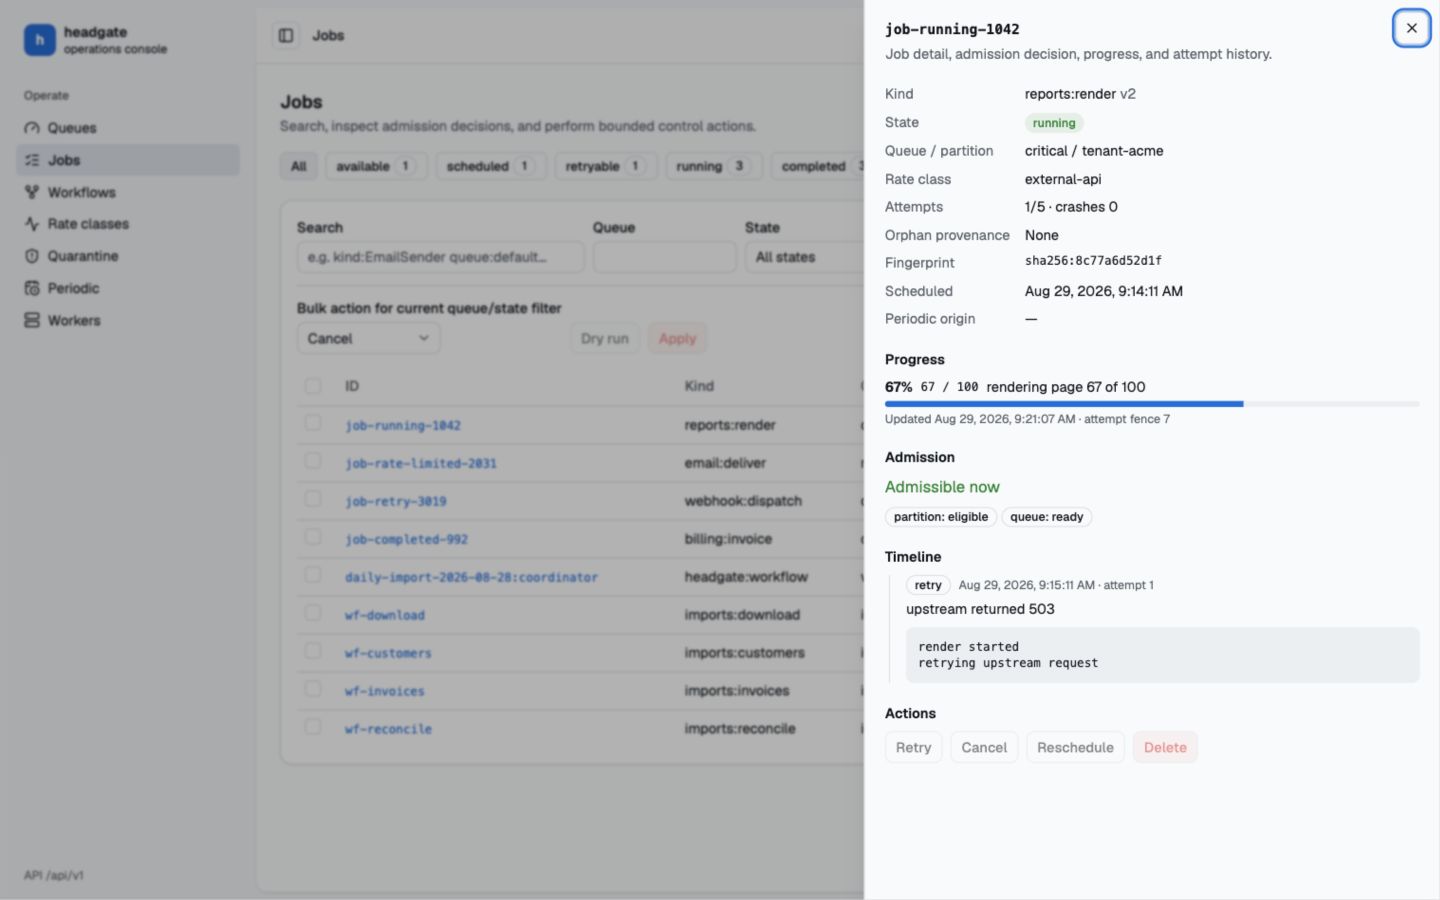Select the running filter tab
1440x900 pixels.
713,166
